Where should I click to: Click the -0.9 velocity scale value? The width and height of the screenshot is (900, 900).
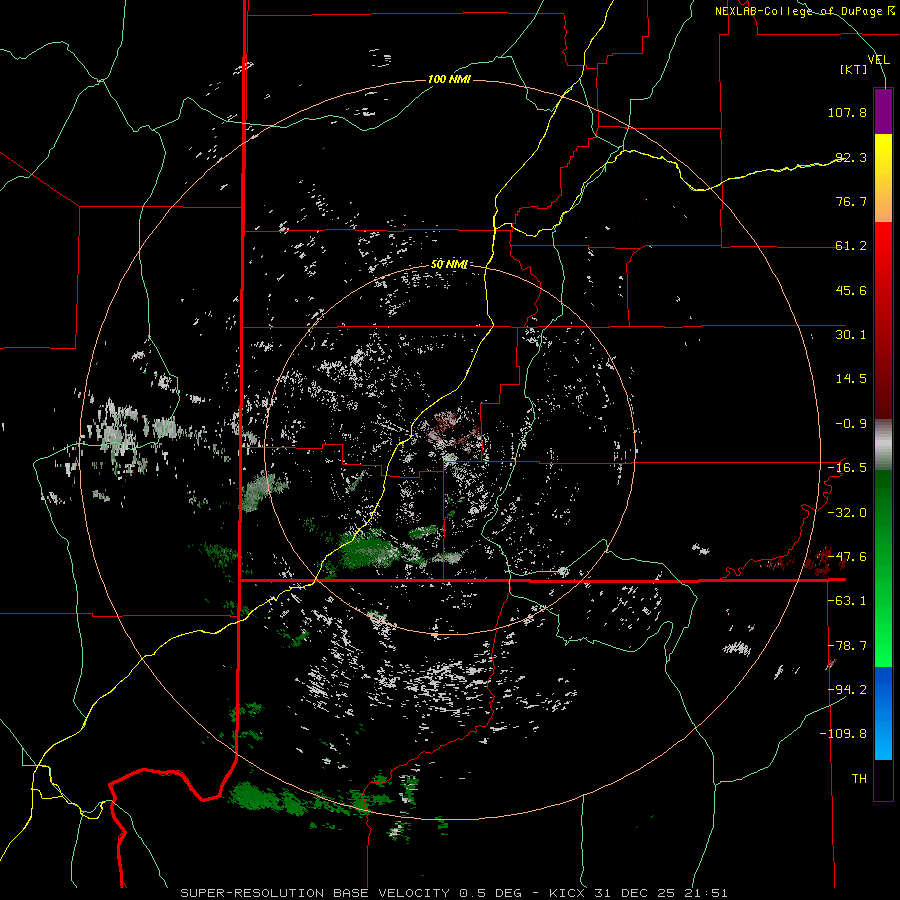pyautogui.click(x=851, y=424)
